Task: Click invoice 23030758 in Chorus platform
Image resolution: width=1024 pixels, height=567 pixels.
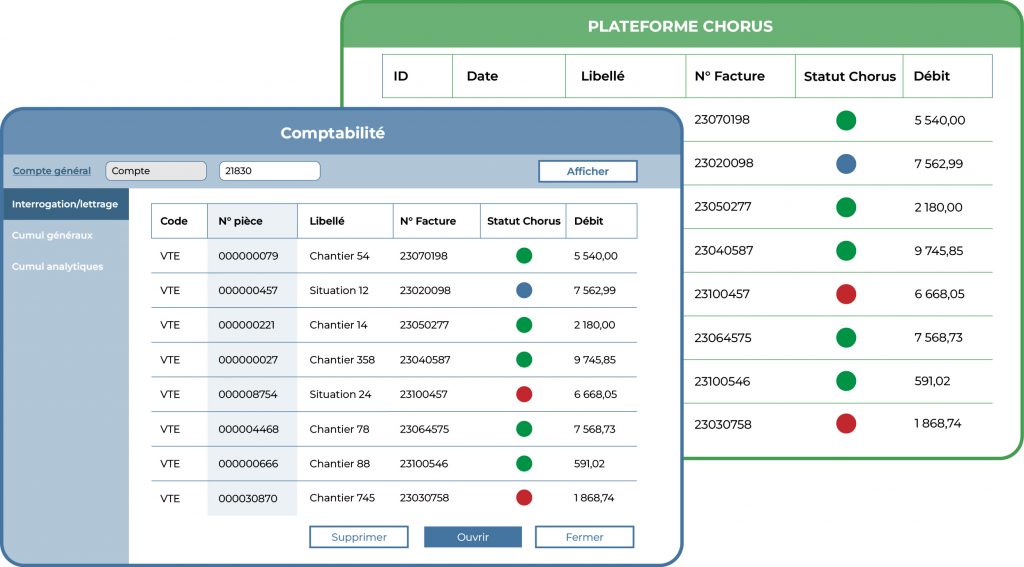Action: [723, 425]
